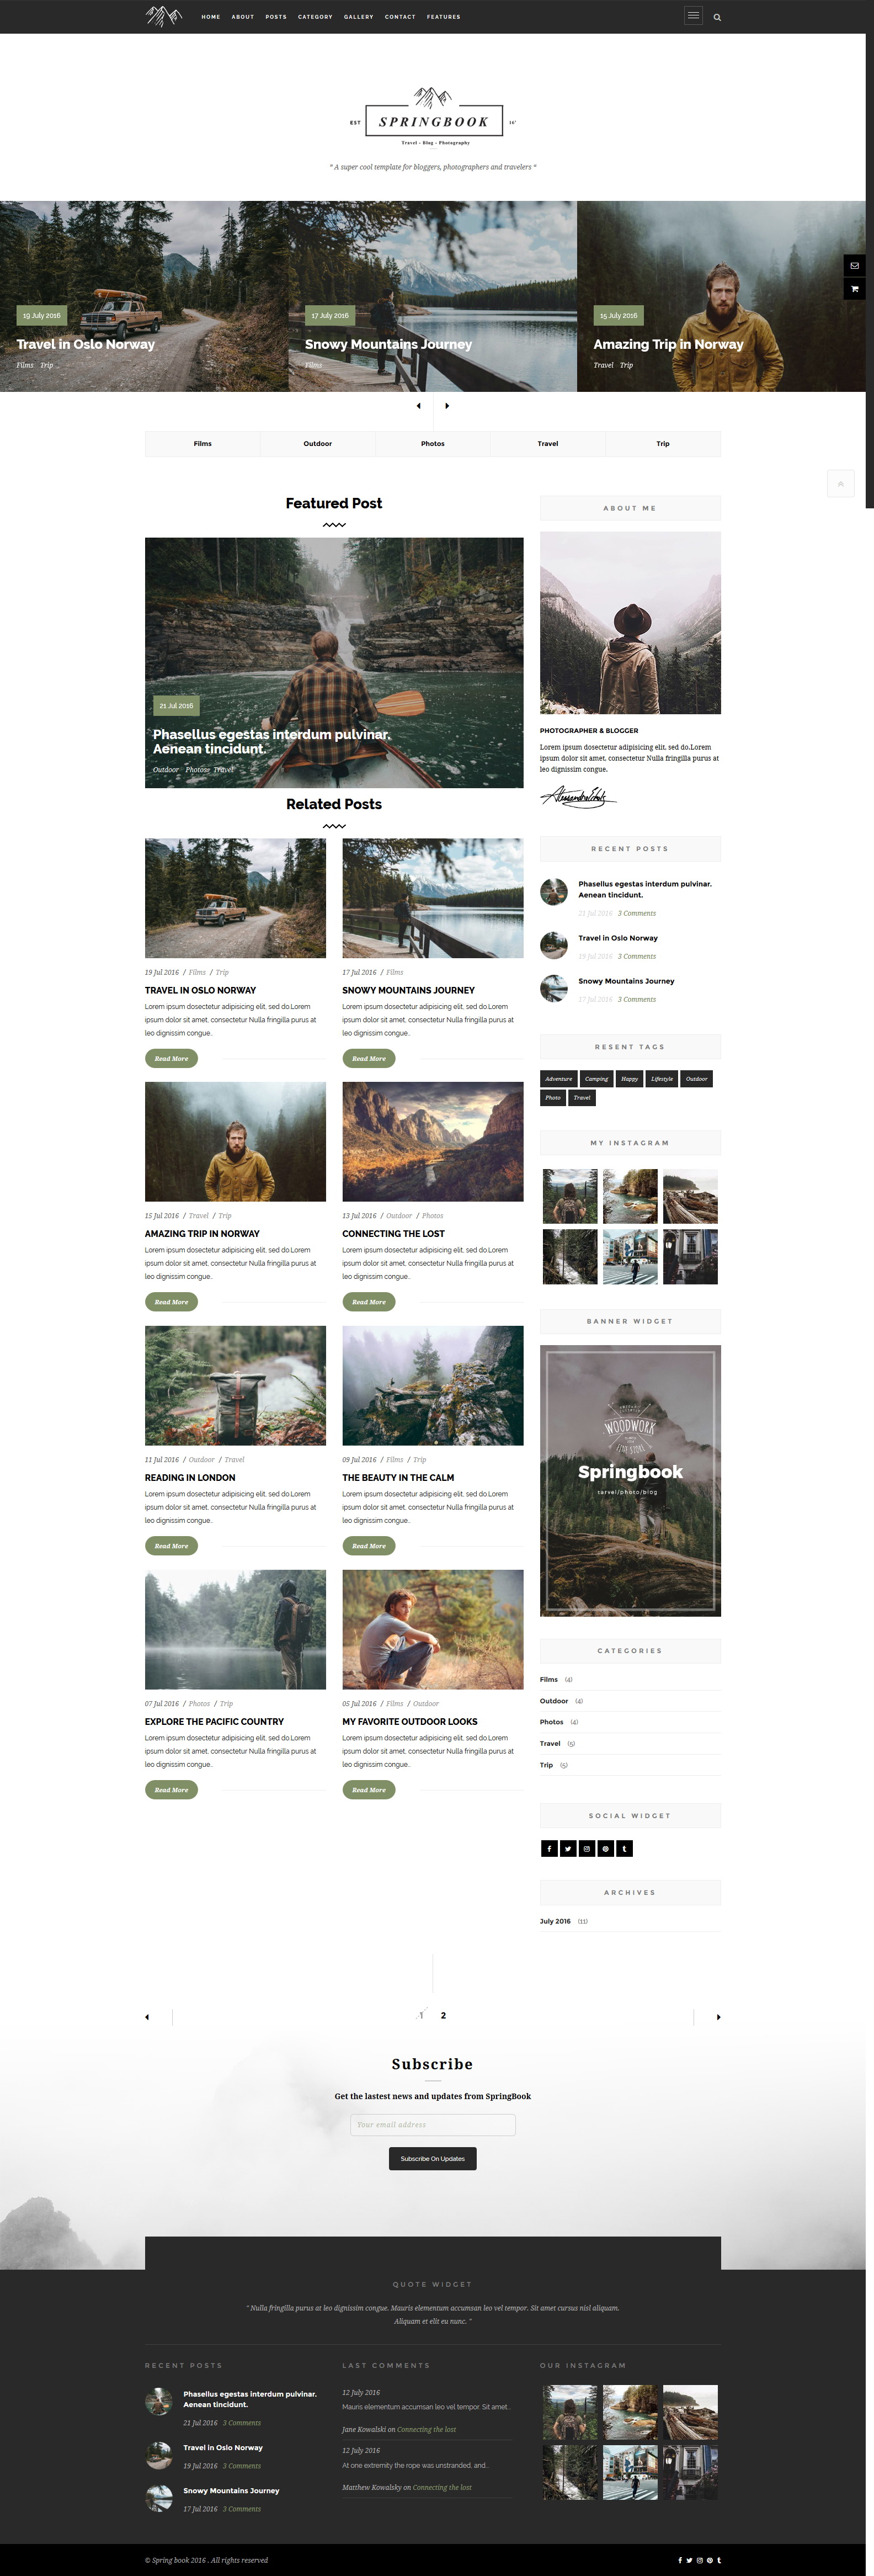Open the search icon in top navigation
Image resolution: width=874 pixels, height=2576 pixels.
coord(717,17)
